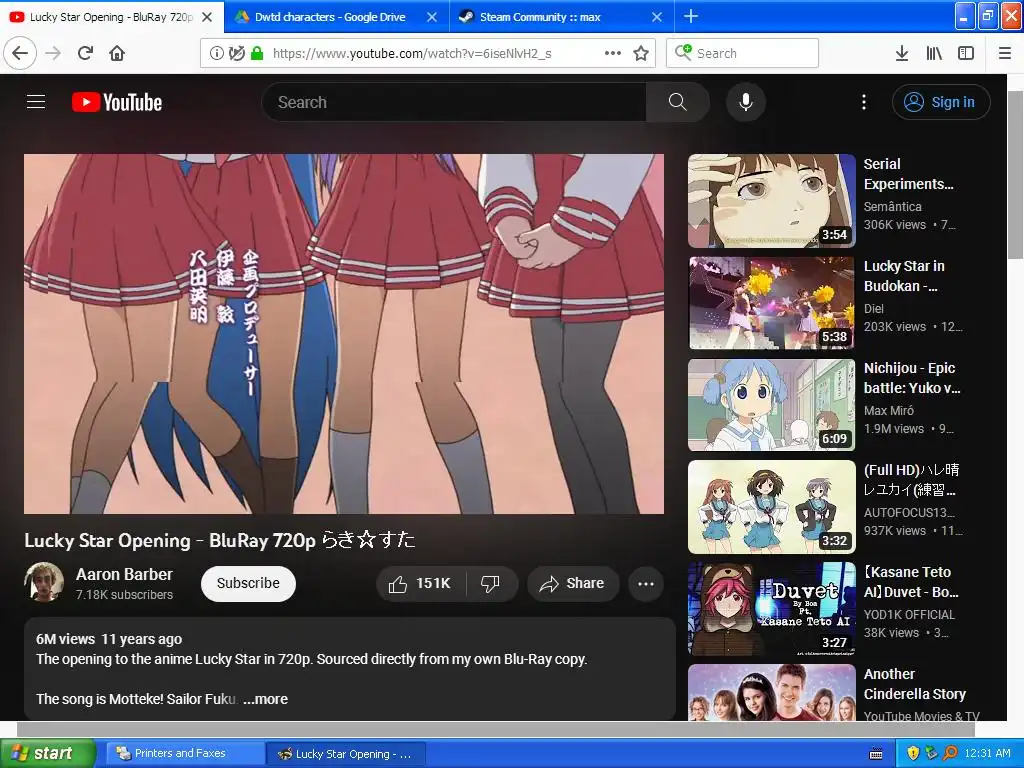Open more actions ellipsis under video
The height and width of the screenshot is (768, 1024).
646,584
